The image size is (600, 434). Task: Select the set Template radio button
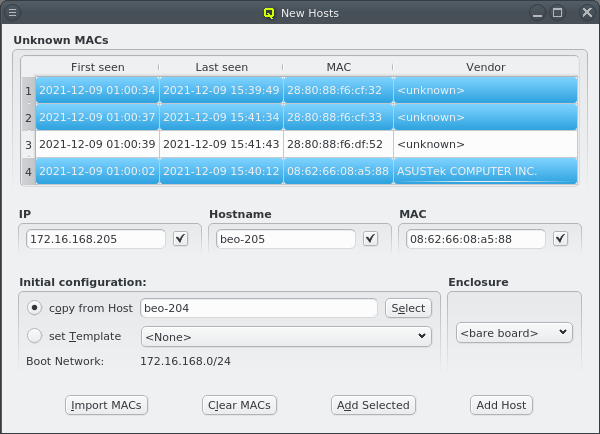pyautogui.click(x=34, y=336)
